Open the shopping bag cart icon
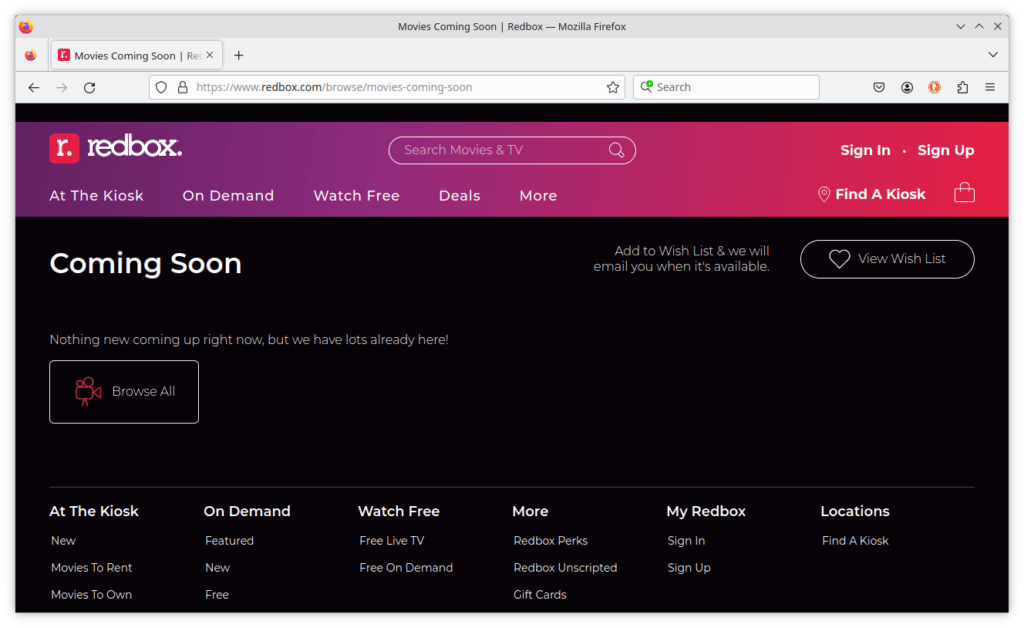The height and width of the screenshot is (628, 1024). click(964, 193)
